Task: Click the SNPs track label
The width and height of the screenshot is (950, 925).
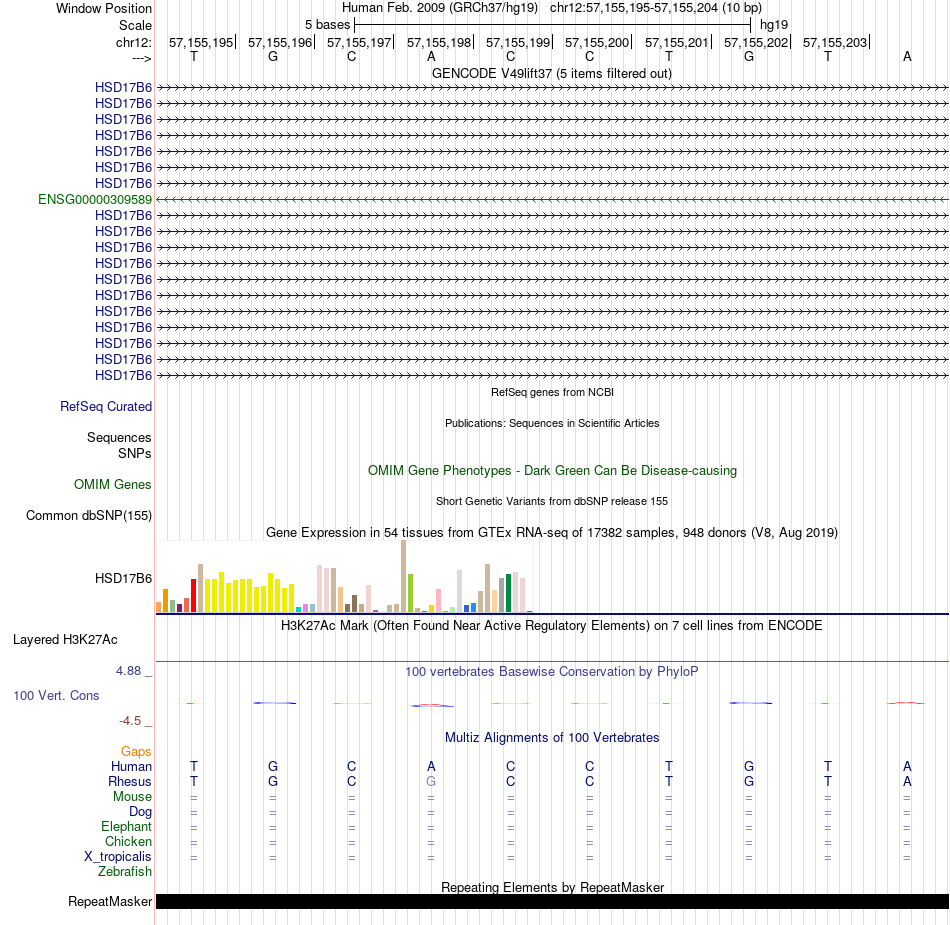Action: click(x=135, y=453)
